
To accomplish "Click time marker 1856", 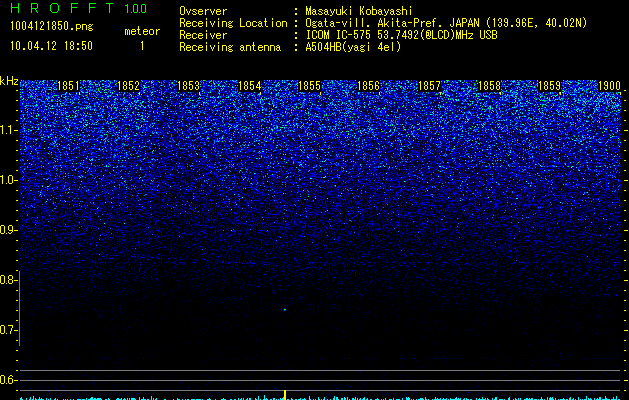I will 368,86.
